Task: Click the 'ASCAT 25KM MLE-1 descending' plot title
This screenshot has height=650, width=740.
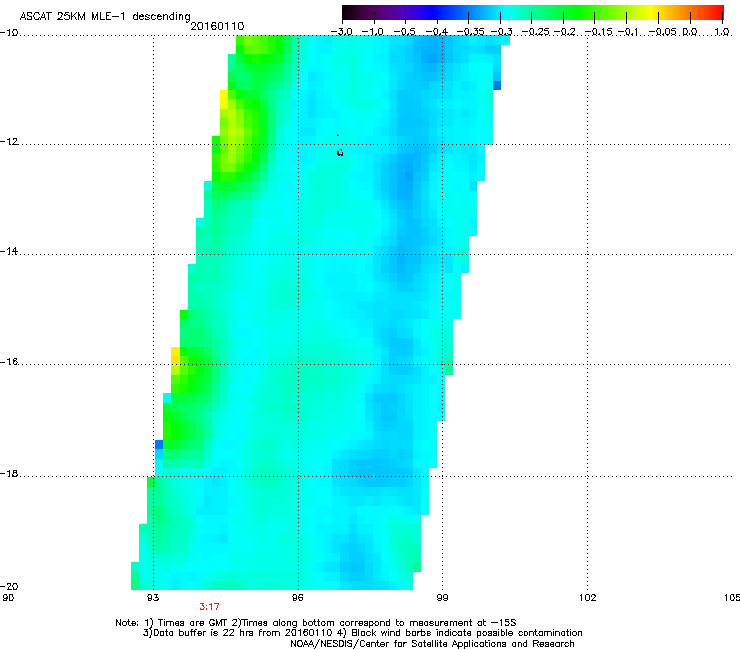Action: click(105, 17)
